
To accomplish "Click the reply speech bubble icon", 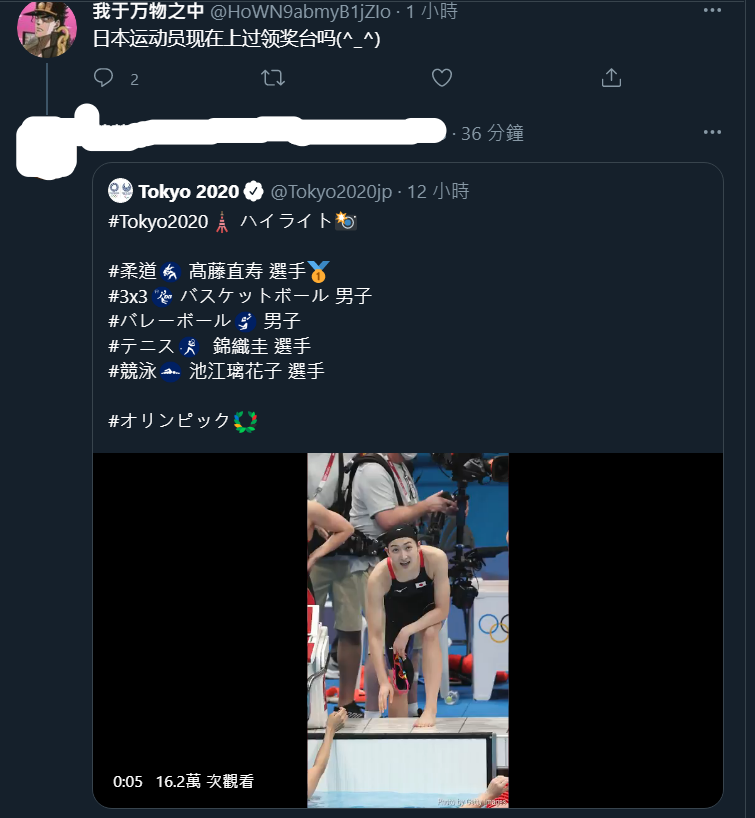I will coord(103,78).
